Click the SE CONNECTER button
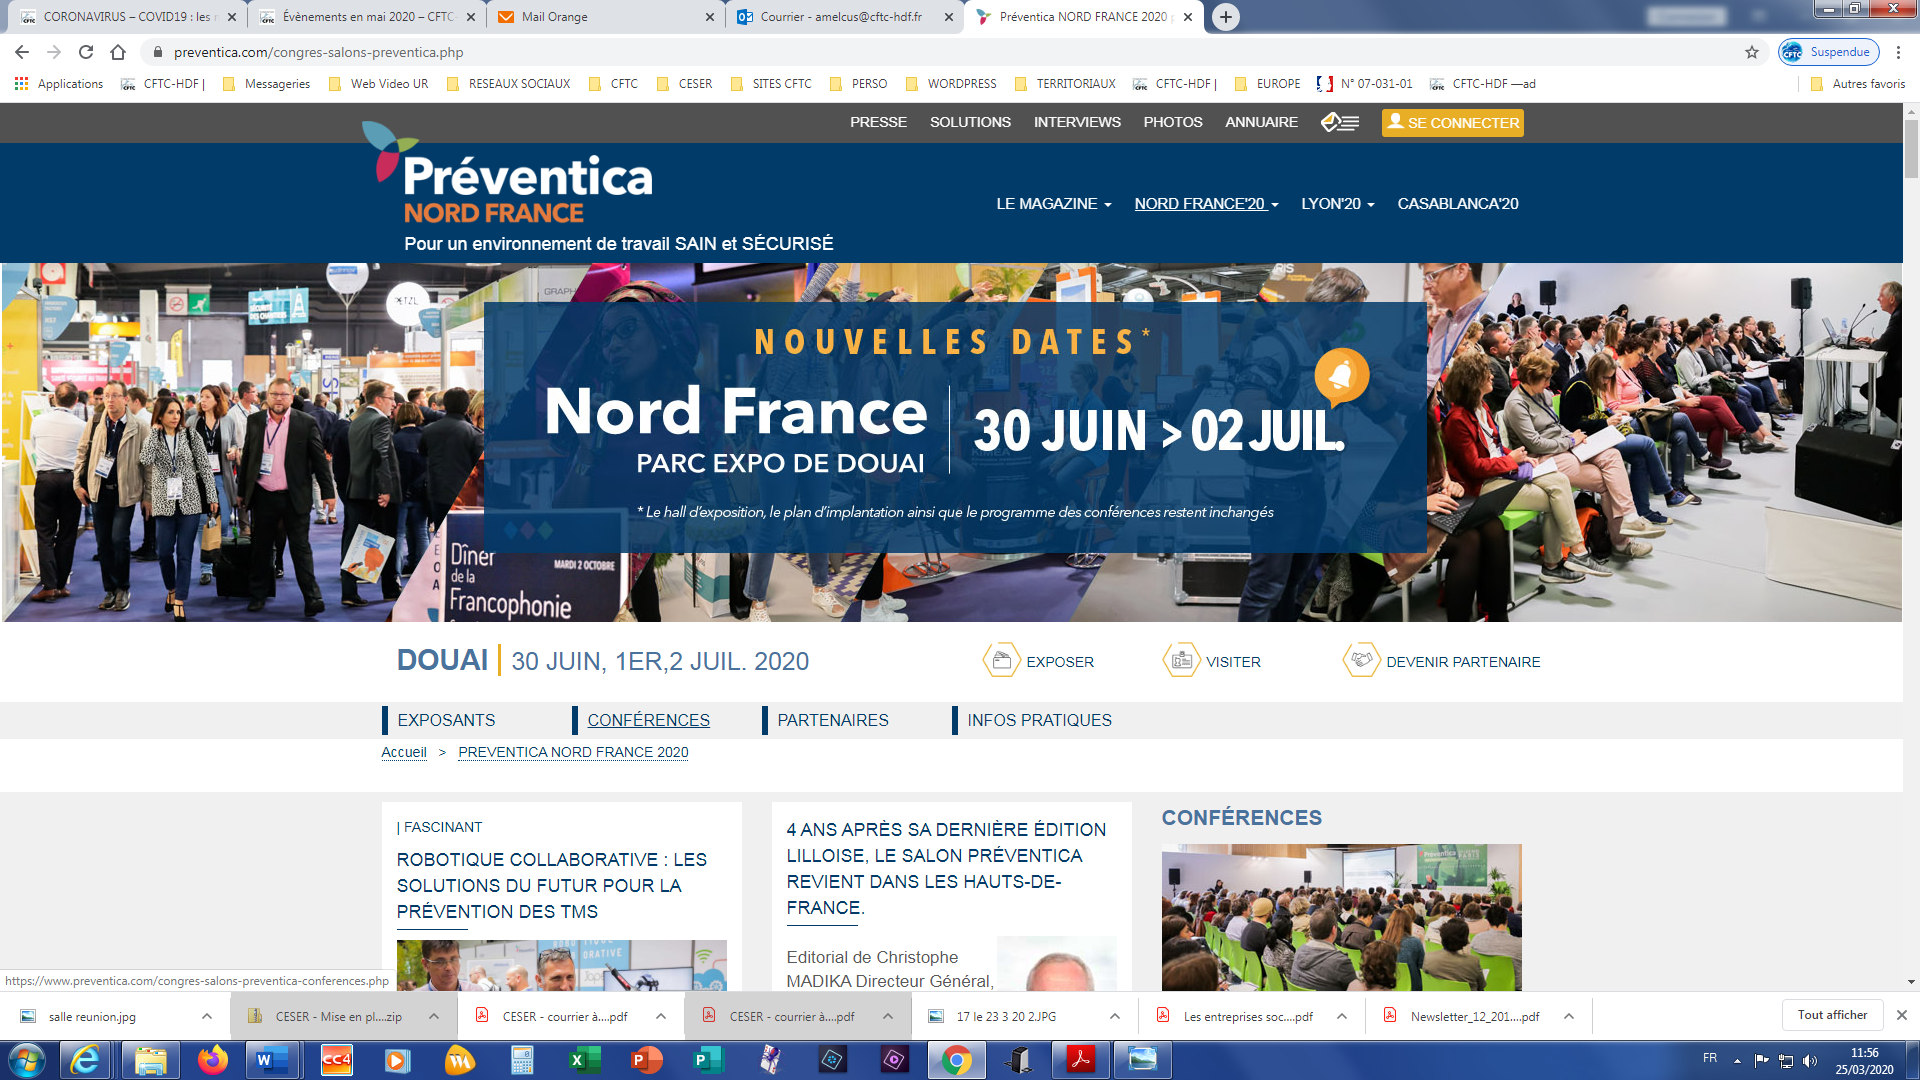 click(x=1452, y=122)
